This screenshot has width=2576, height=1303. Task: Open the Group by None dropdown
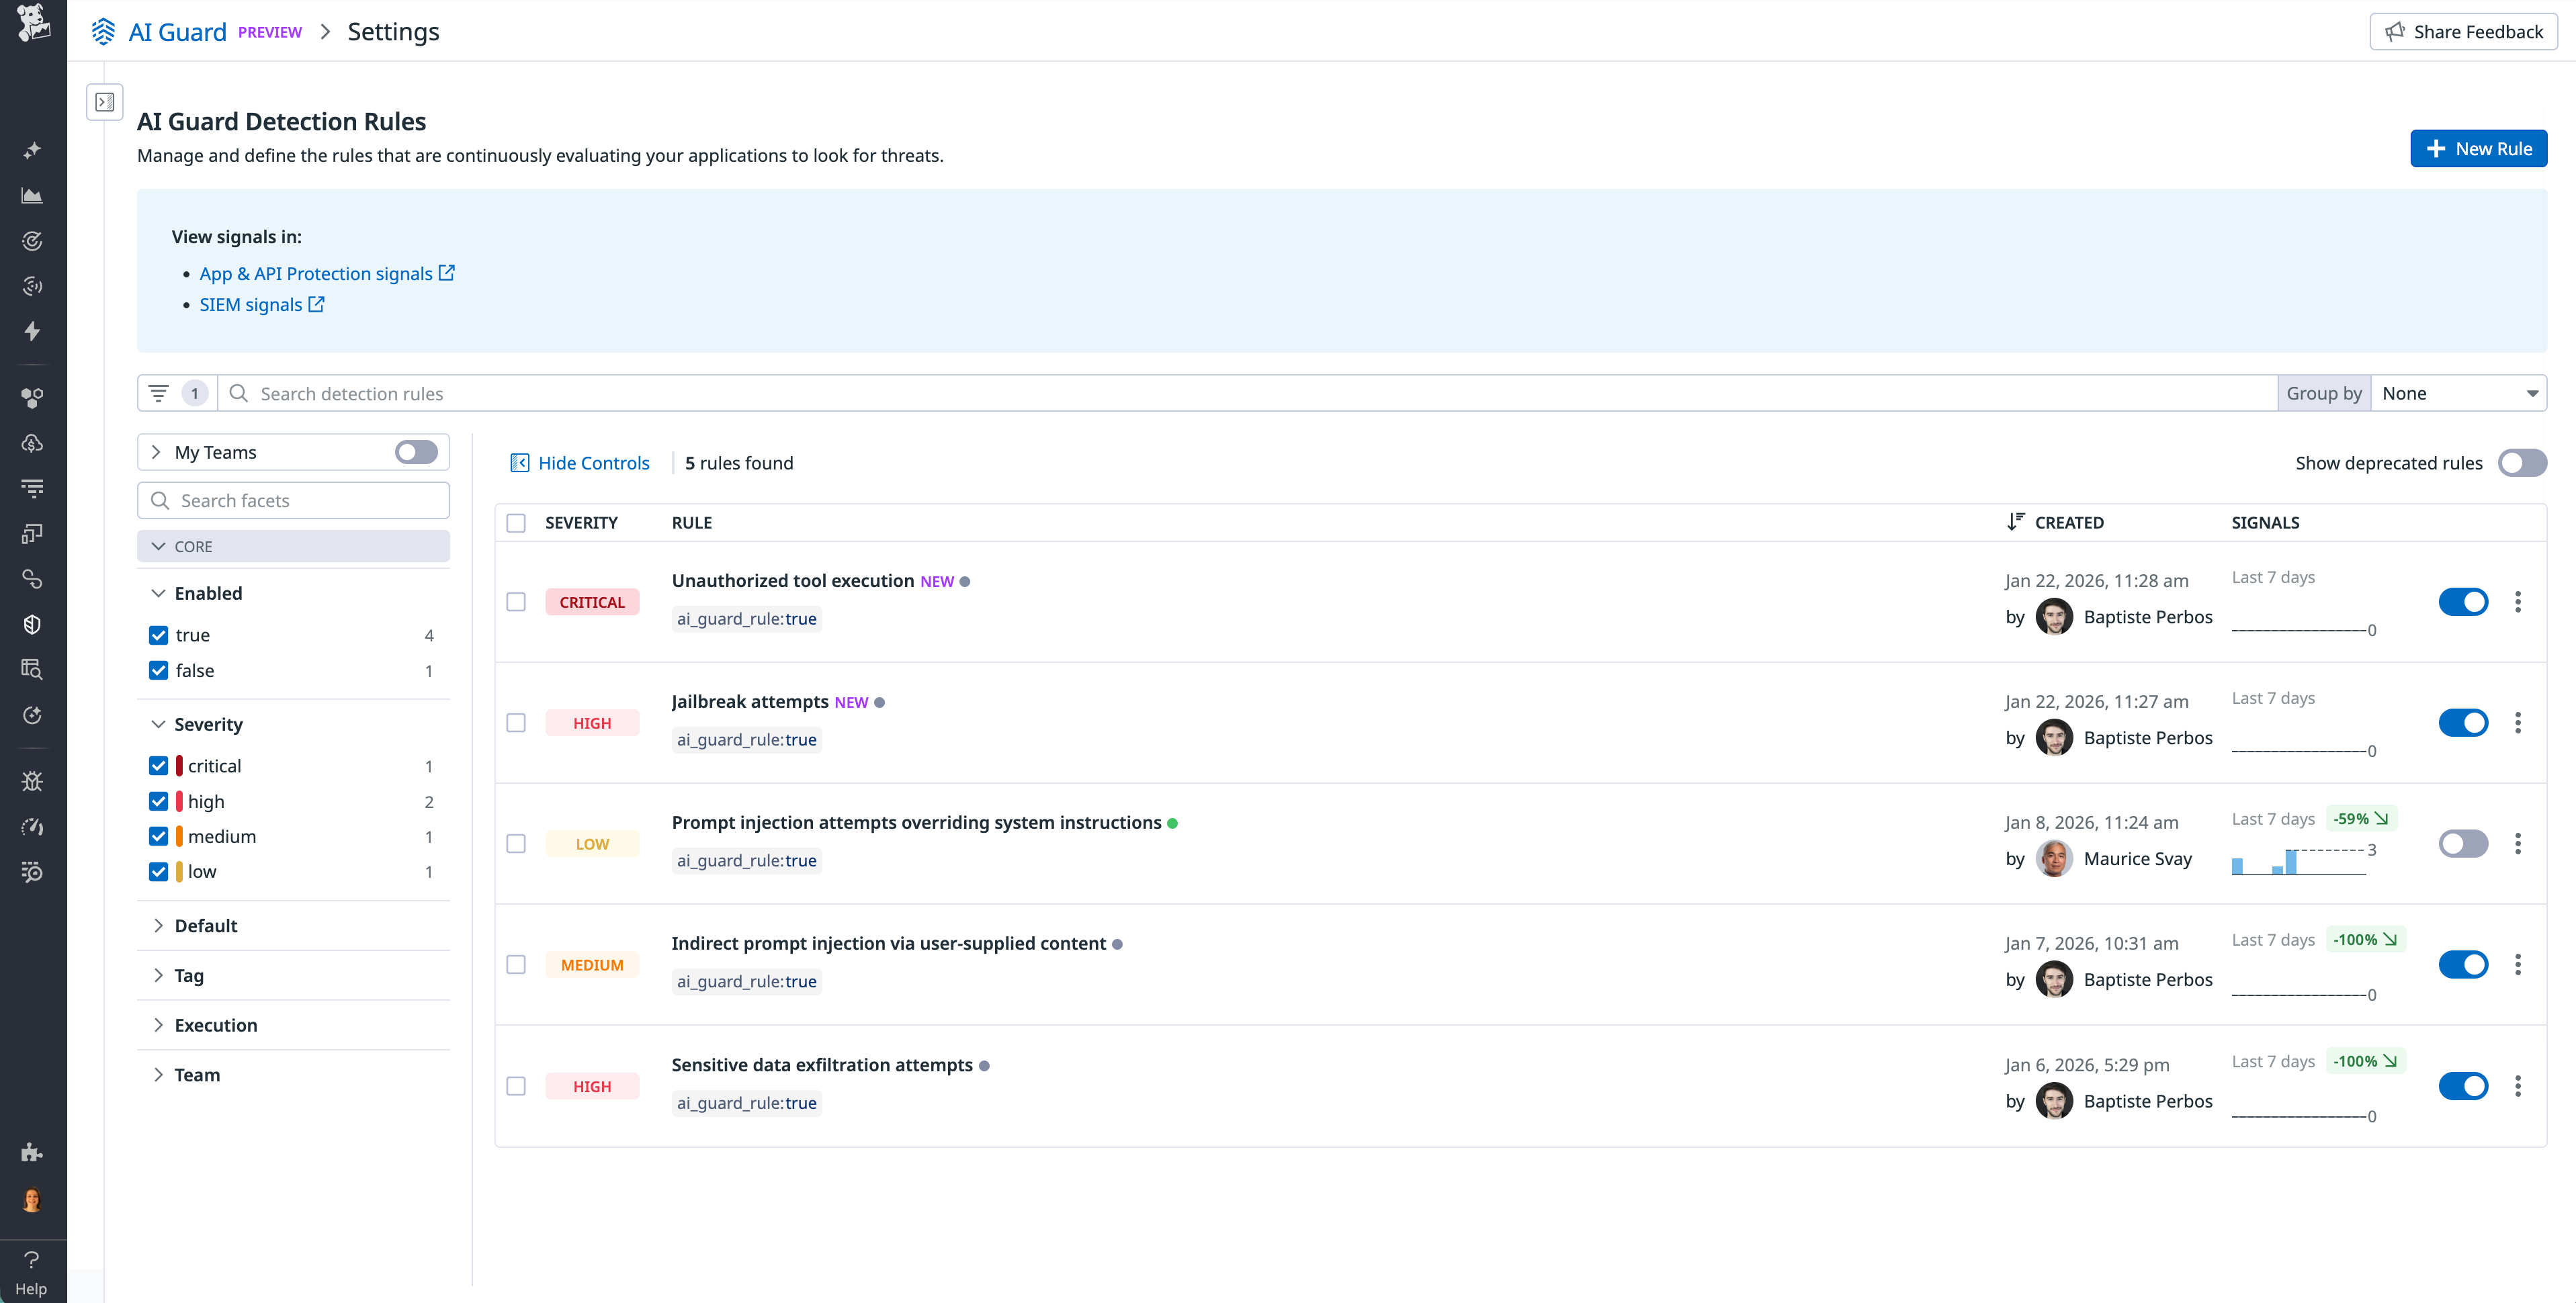pyautogui.click(x=2458, y=393)
